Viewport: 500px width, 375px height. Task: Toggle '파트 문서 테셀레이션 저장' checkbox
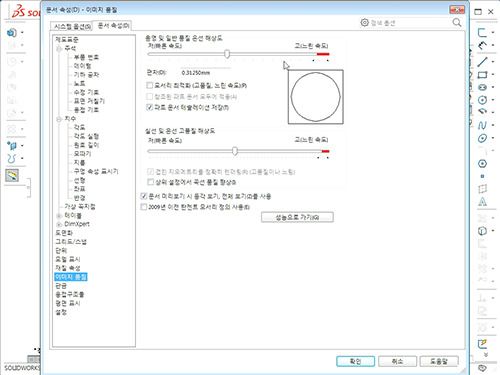coord(150,107)
